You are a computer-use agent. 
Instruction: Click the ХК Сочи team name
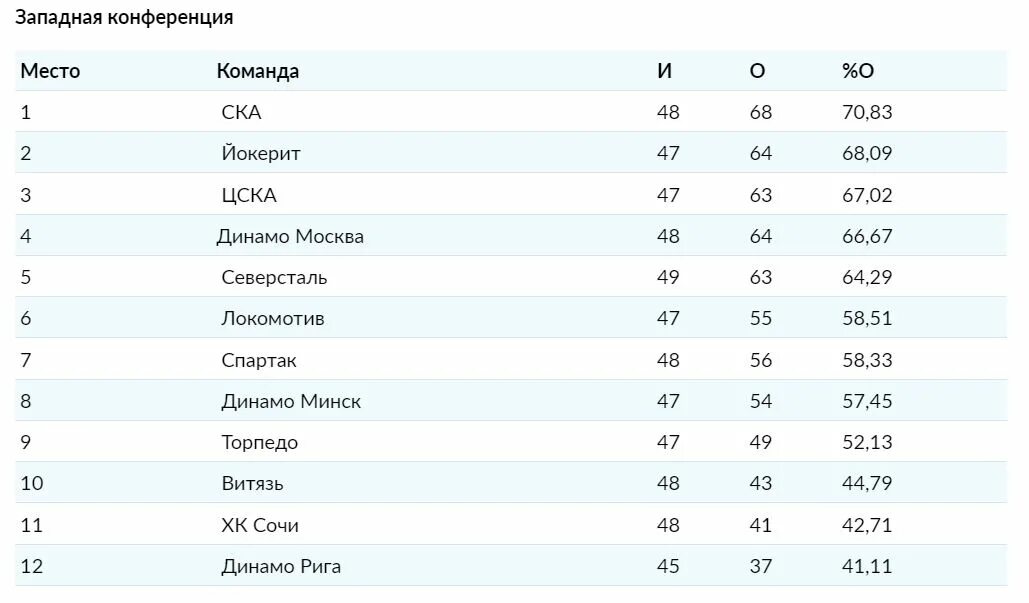(x=260, y=525)
